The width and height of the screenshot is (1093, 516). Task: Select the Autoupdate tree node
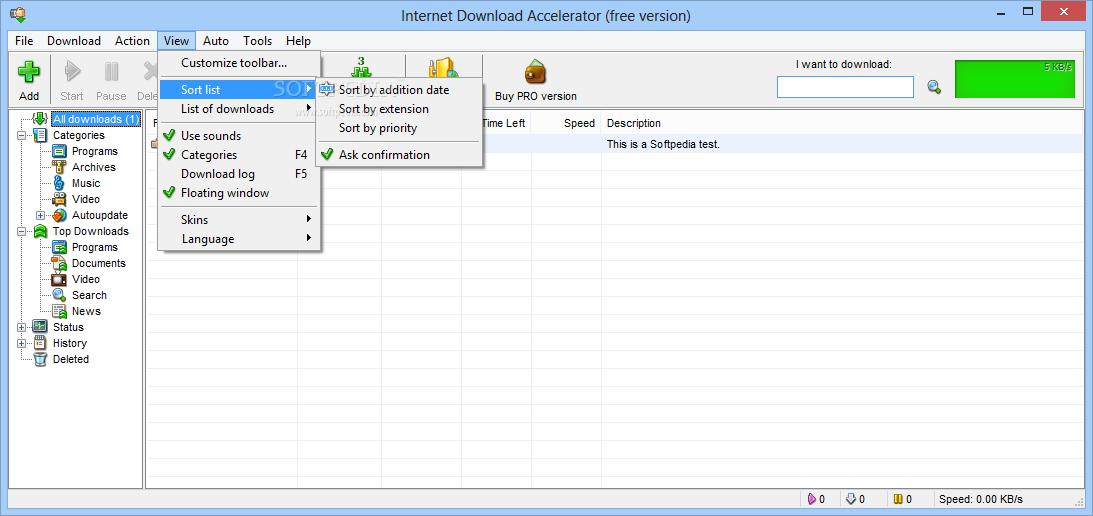(x=100, y=215)
